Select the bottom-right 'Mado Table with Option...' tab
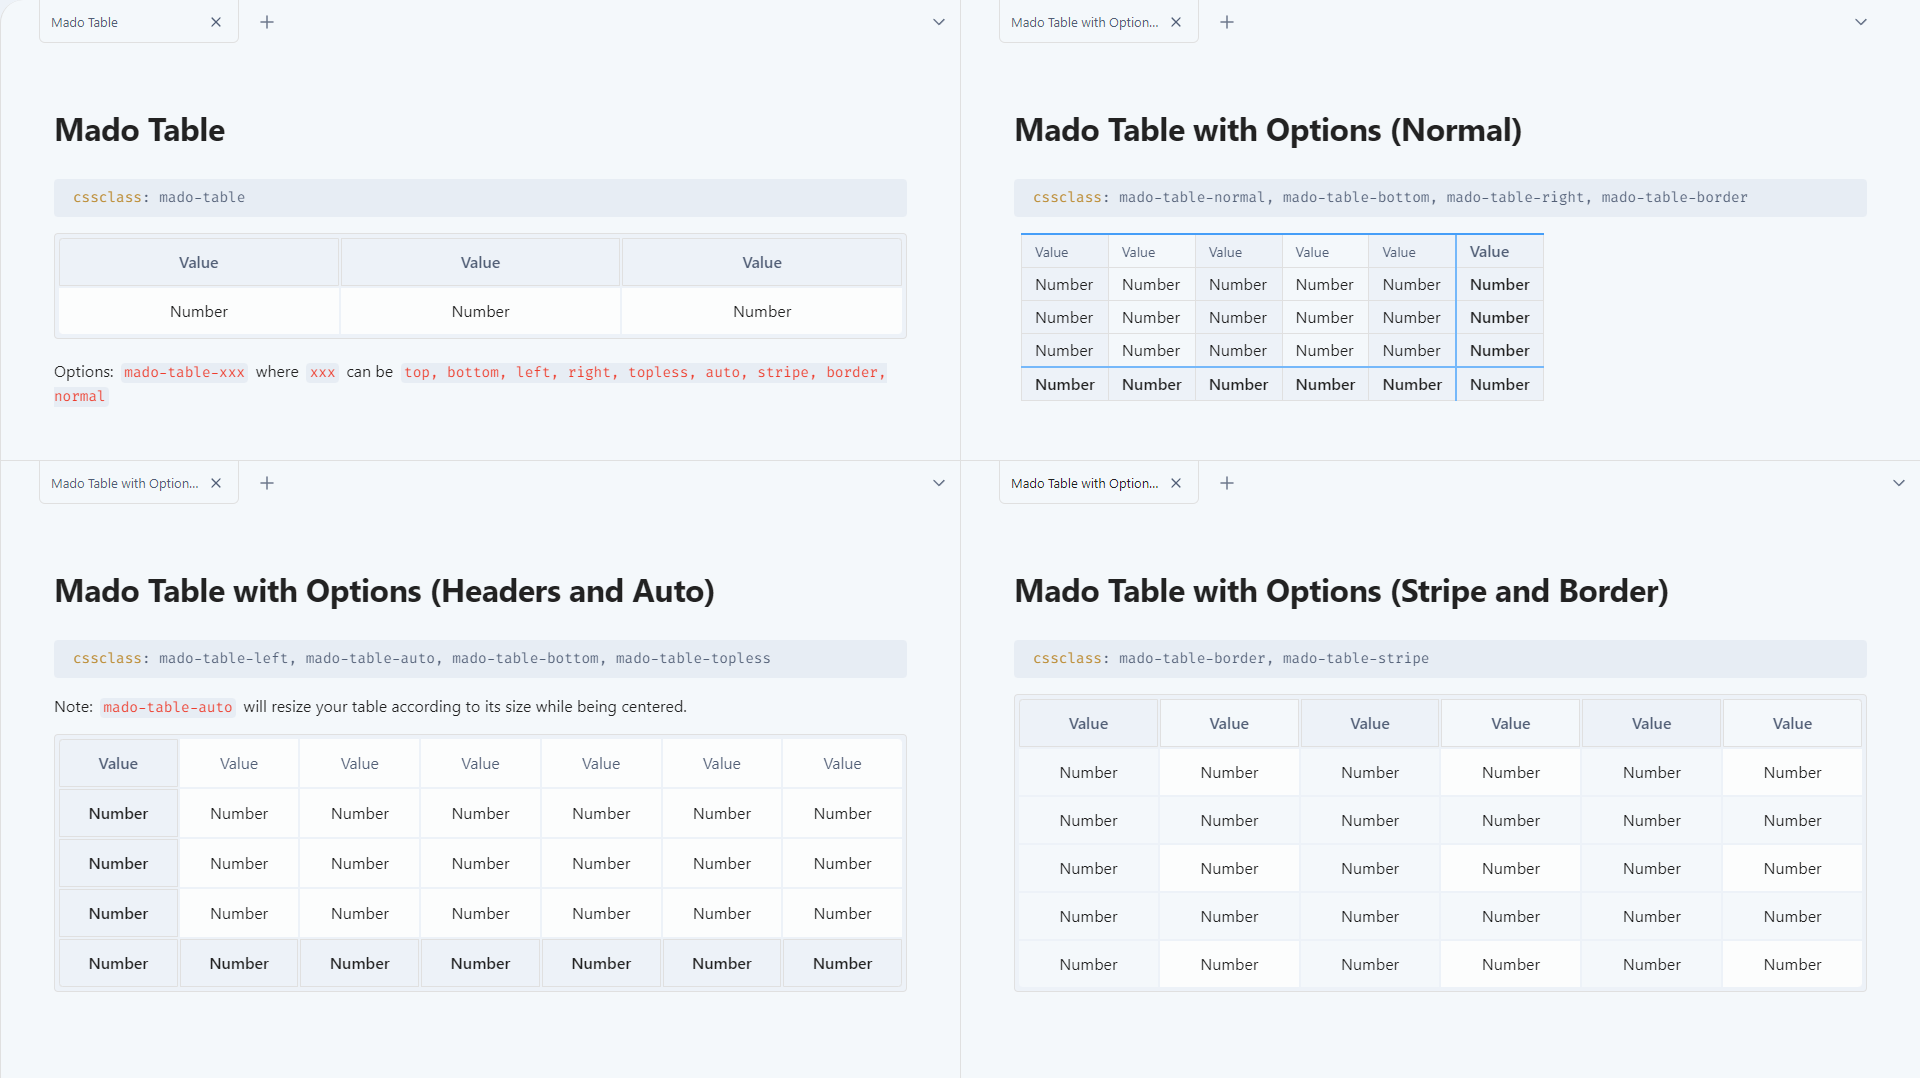This screenshot has height=1078, width=1920. (x=1084, y=483)
